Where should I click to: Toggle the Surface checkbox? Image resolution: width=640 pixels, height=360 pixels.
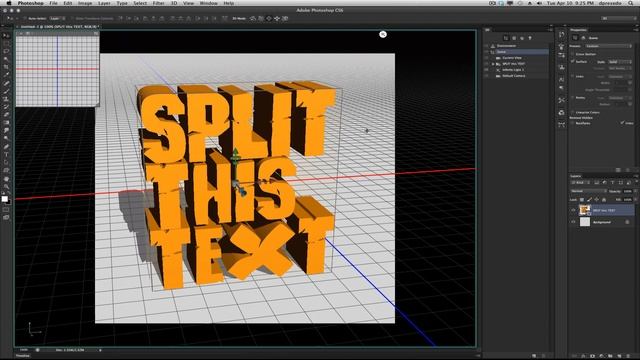coord(572,62)
